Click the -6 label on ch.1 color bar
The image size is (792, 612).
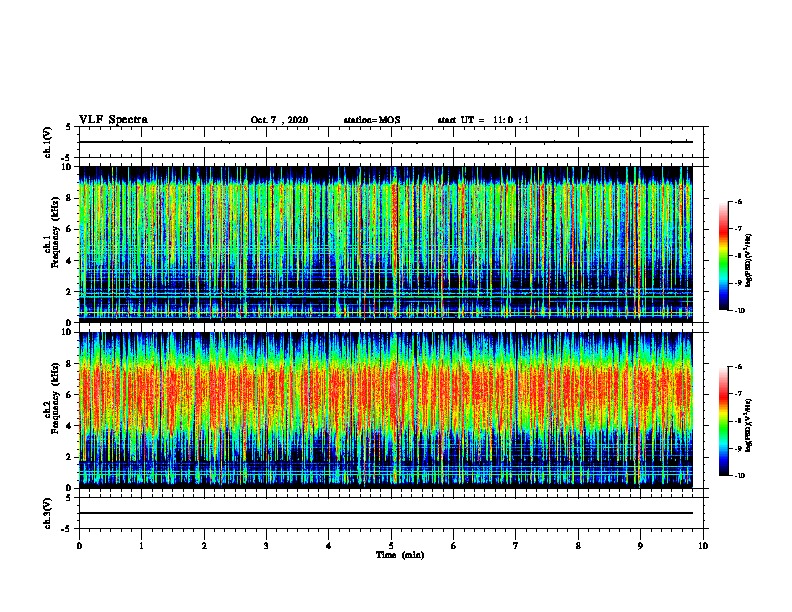[x=738, y=202]
